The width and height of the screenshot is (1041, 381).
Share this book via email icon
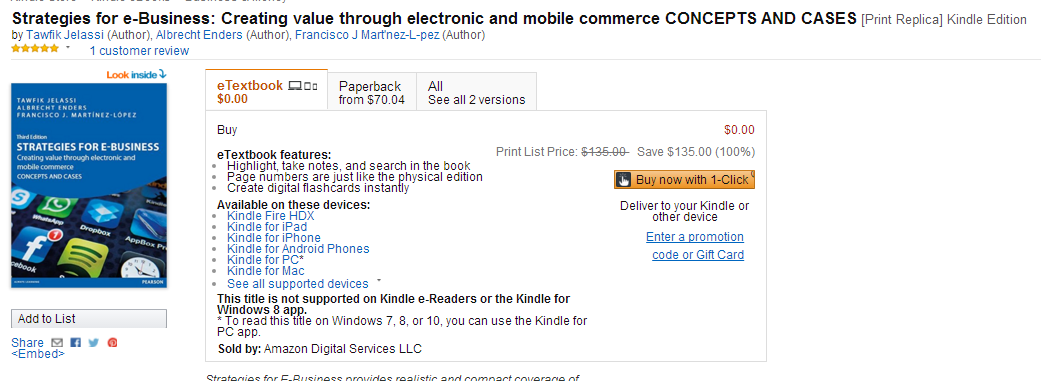point(56,343)
